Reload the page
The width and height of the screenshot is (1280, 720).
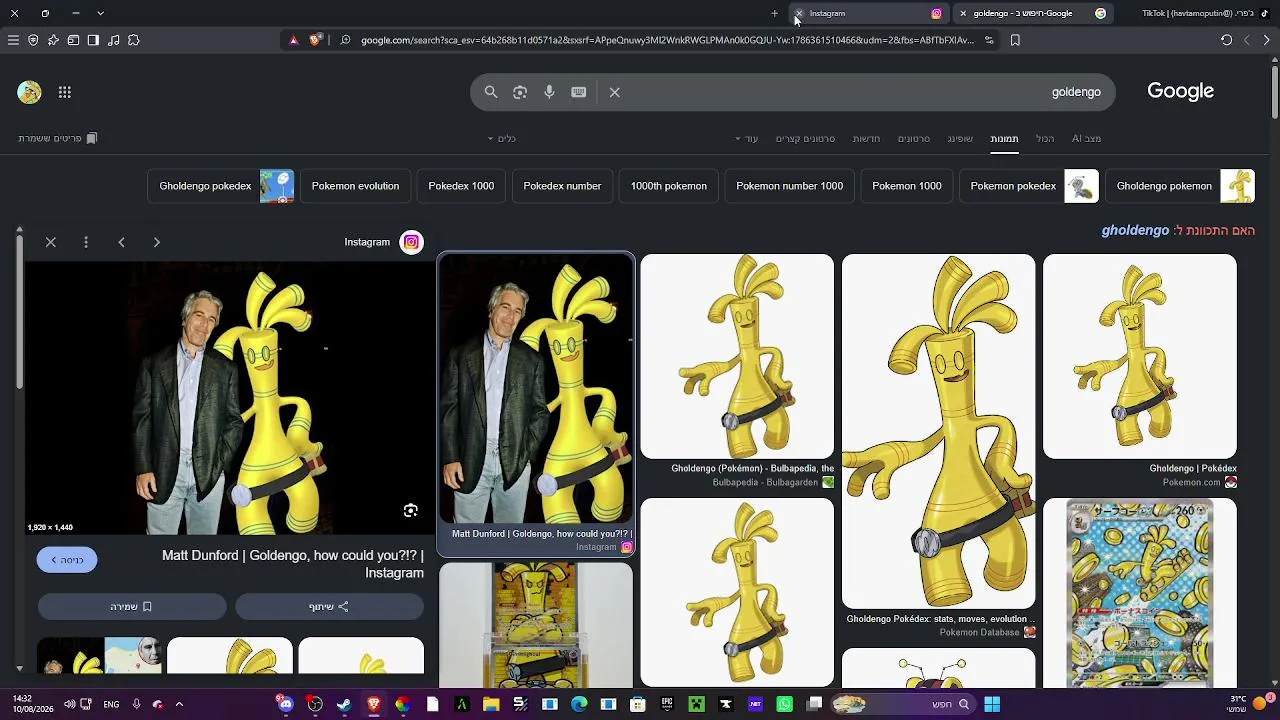(1226, 40)
